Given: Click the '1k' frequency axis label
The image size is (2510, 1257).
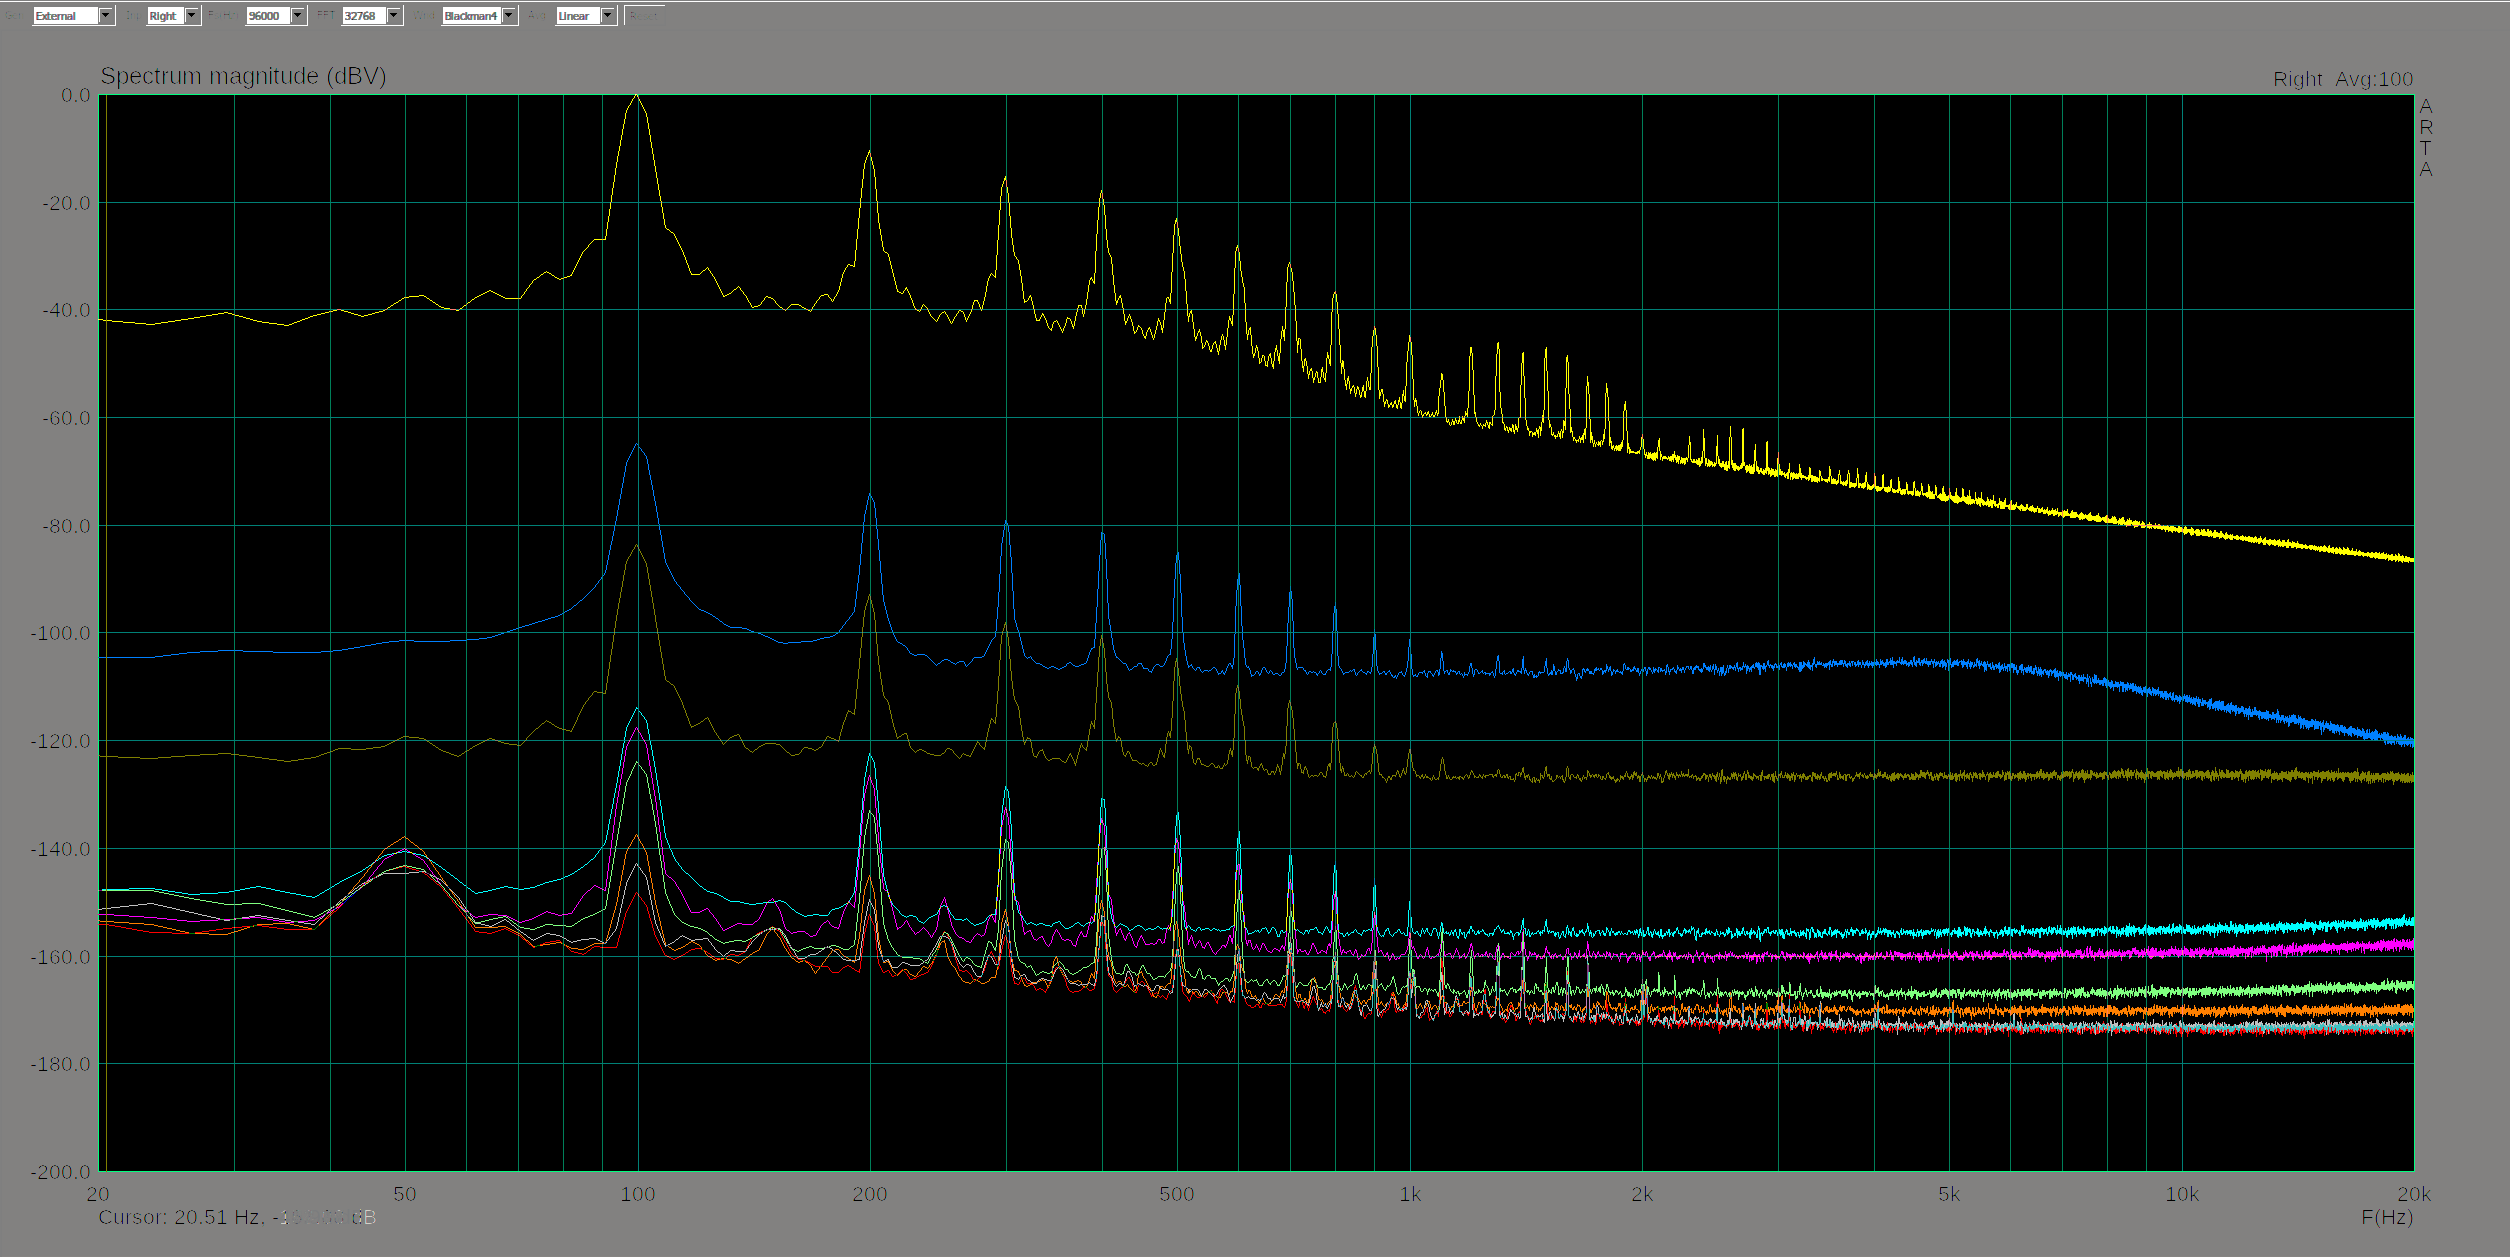Looking at the screenshot, I should click(x=1410, y=1194).
